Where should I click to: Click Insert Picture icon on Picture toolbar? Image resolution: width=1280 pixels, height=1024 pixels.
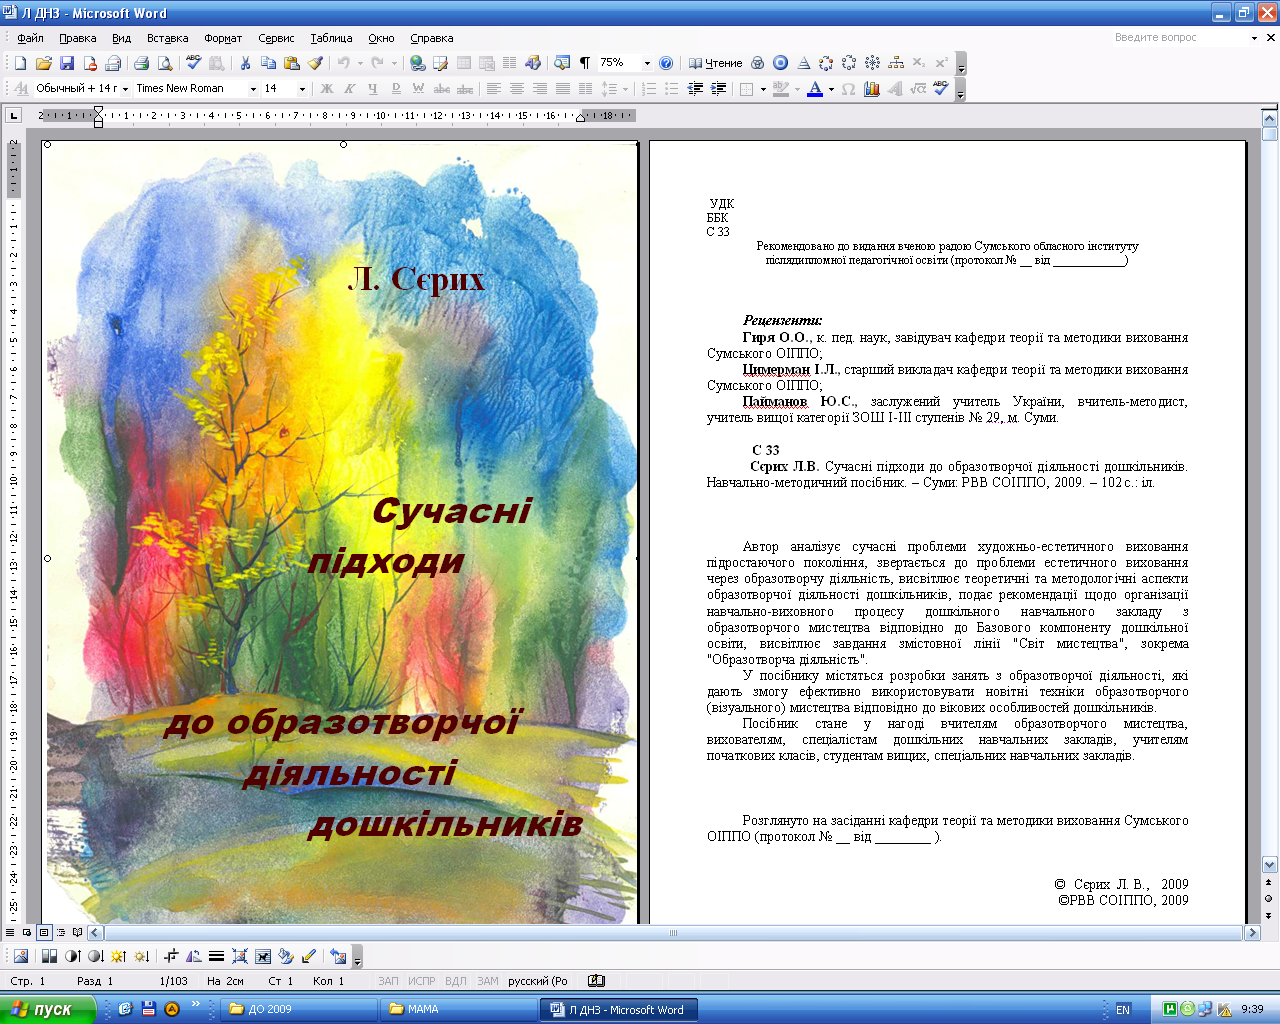coord(20,956)
